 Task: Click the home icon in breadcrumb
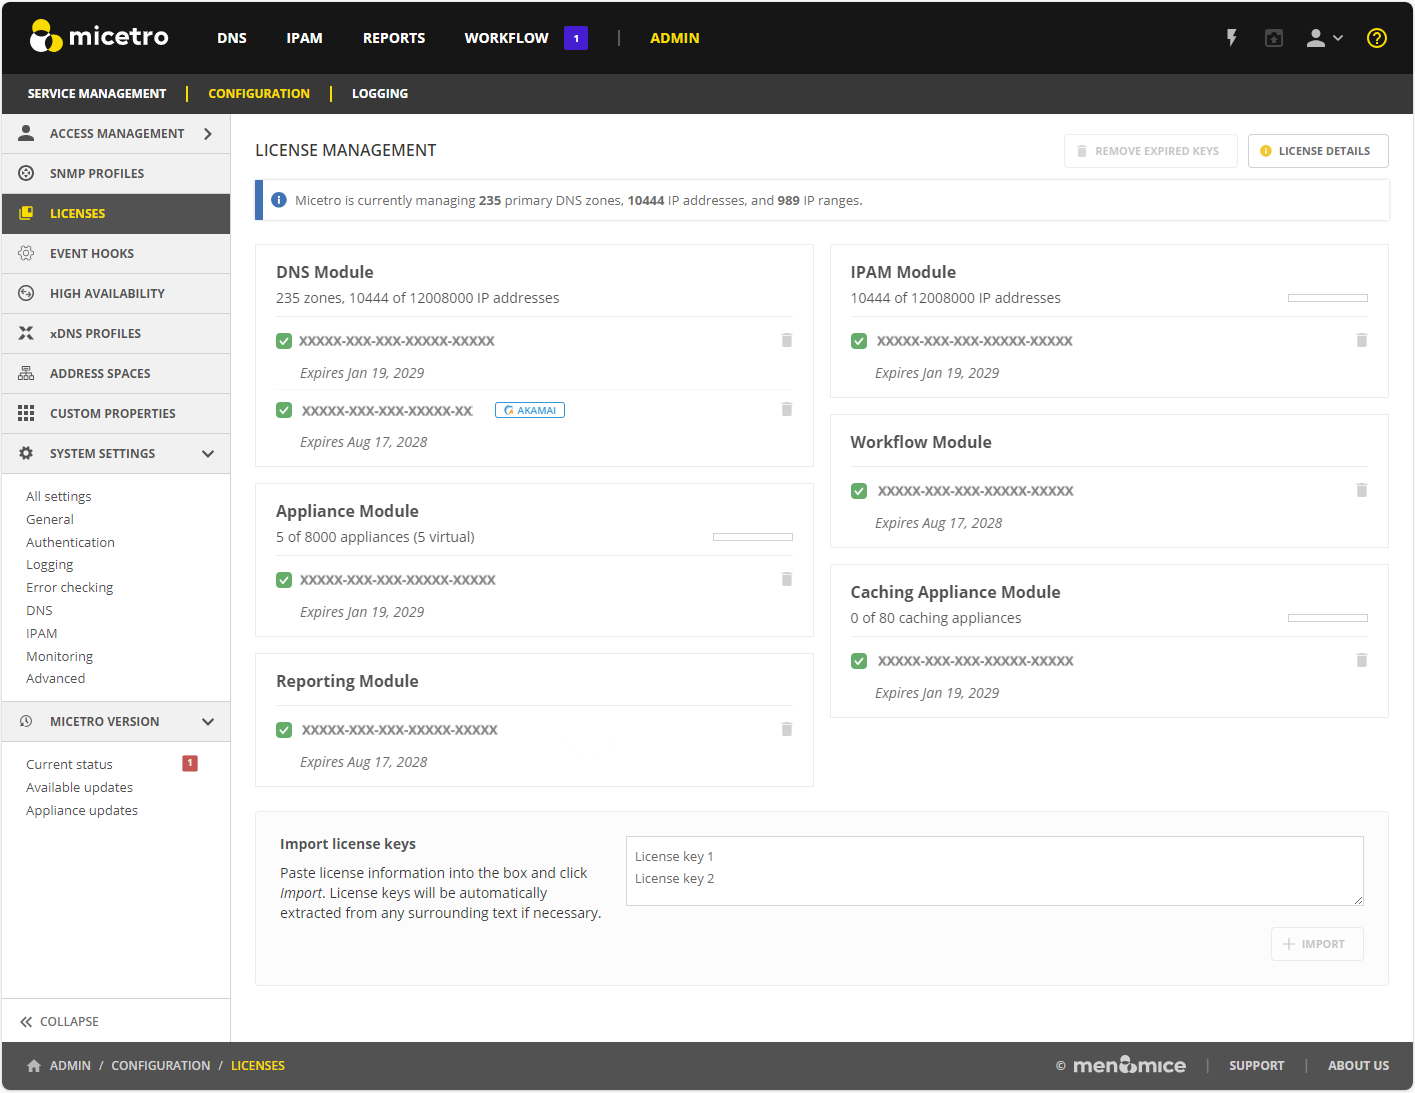coord(34,1066)
